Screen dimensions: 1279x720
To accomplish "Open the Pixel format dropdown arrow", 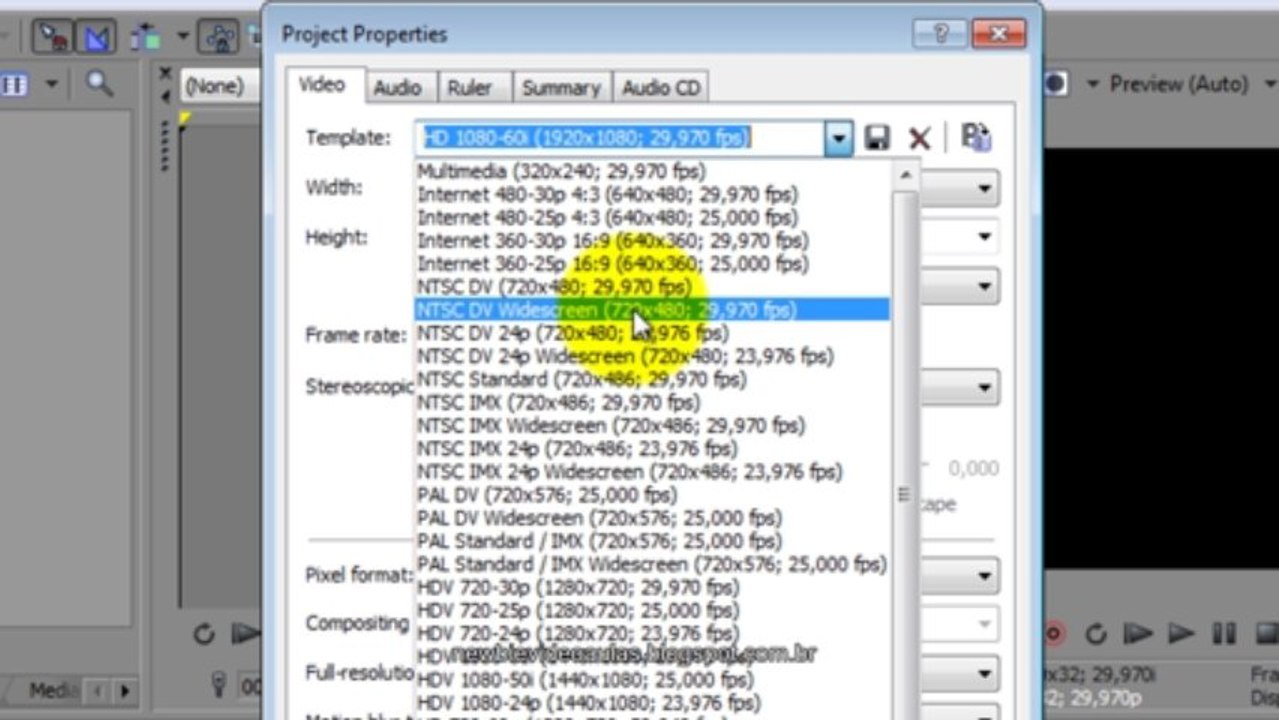I will 985,576.
